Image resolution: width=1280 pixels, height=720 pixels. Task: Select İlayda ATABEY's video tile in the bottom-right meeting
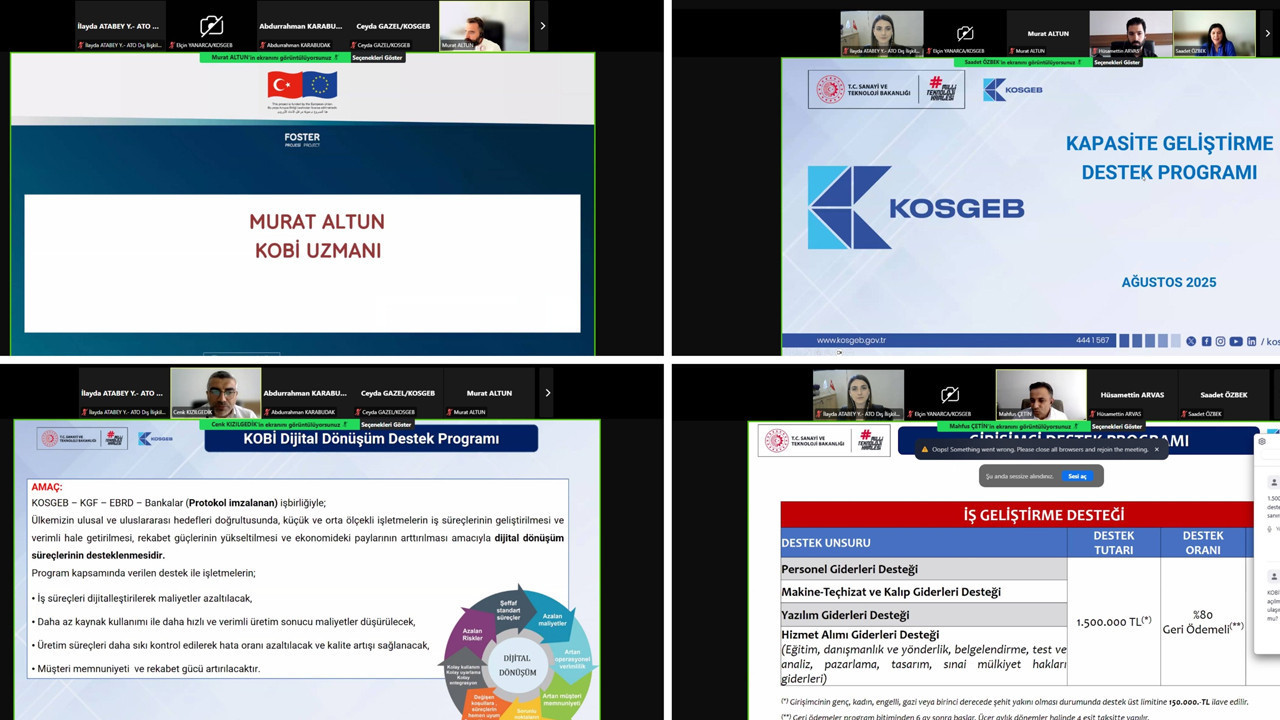[858, 395]
